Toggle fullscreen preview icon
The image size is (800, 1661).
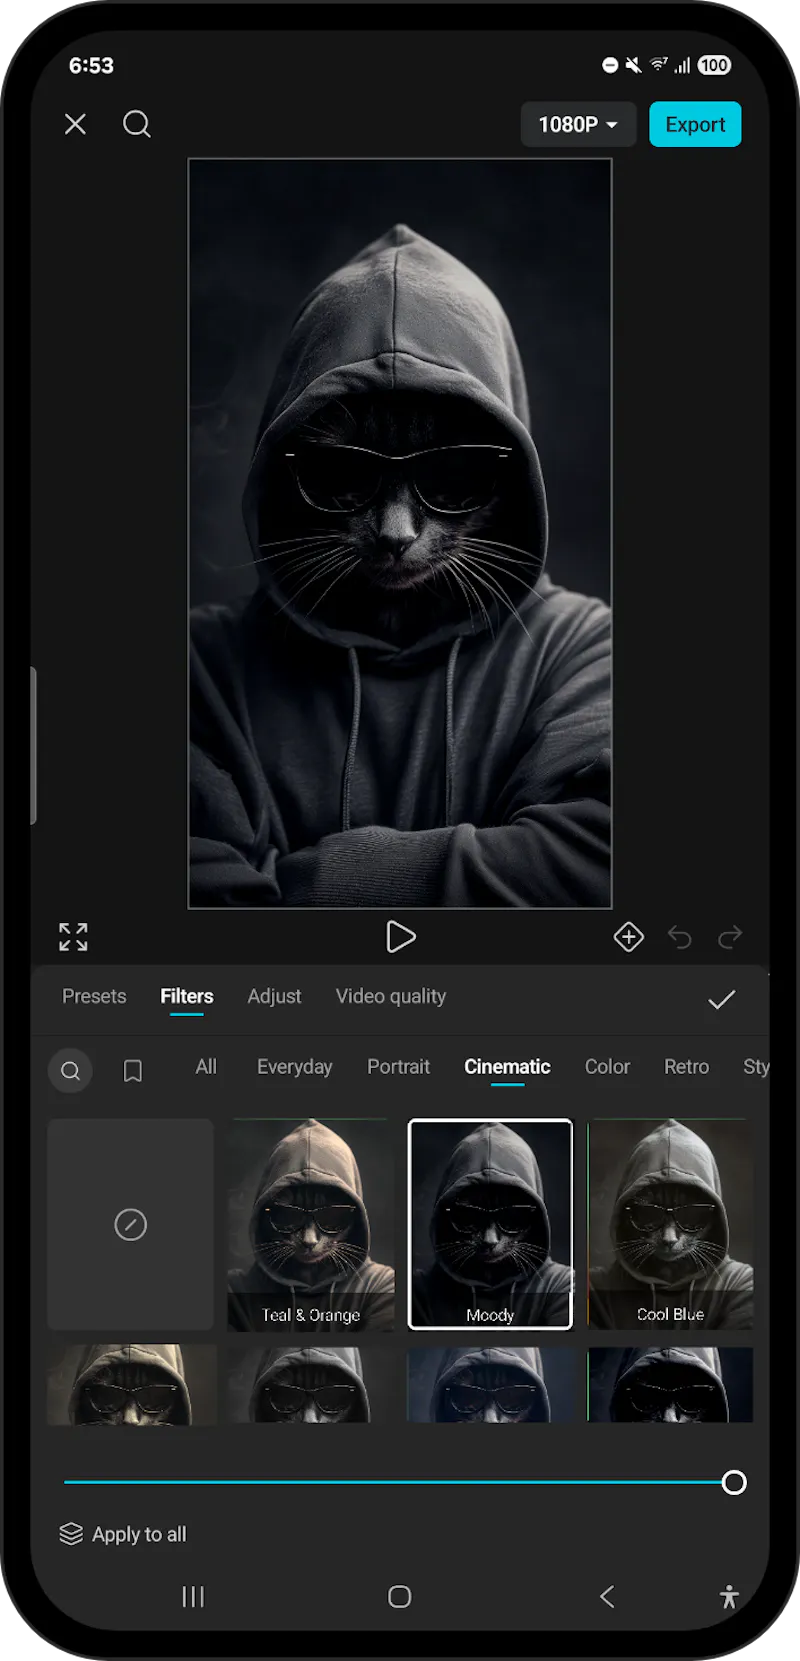pos(73,937)
